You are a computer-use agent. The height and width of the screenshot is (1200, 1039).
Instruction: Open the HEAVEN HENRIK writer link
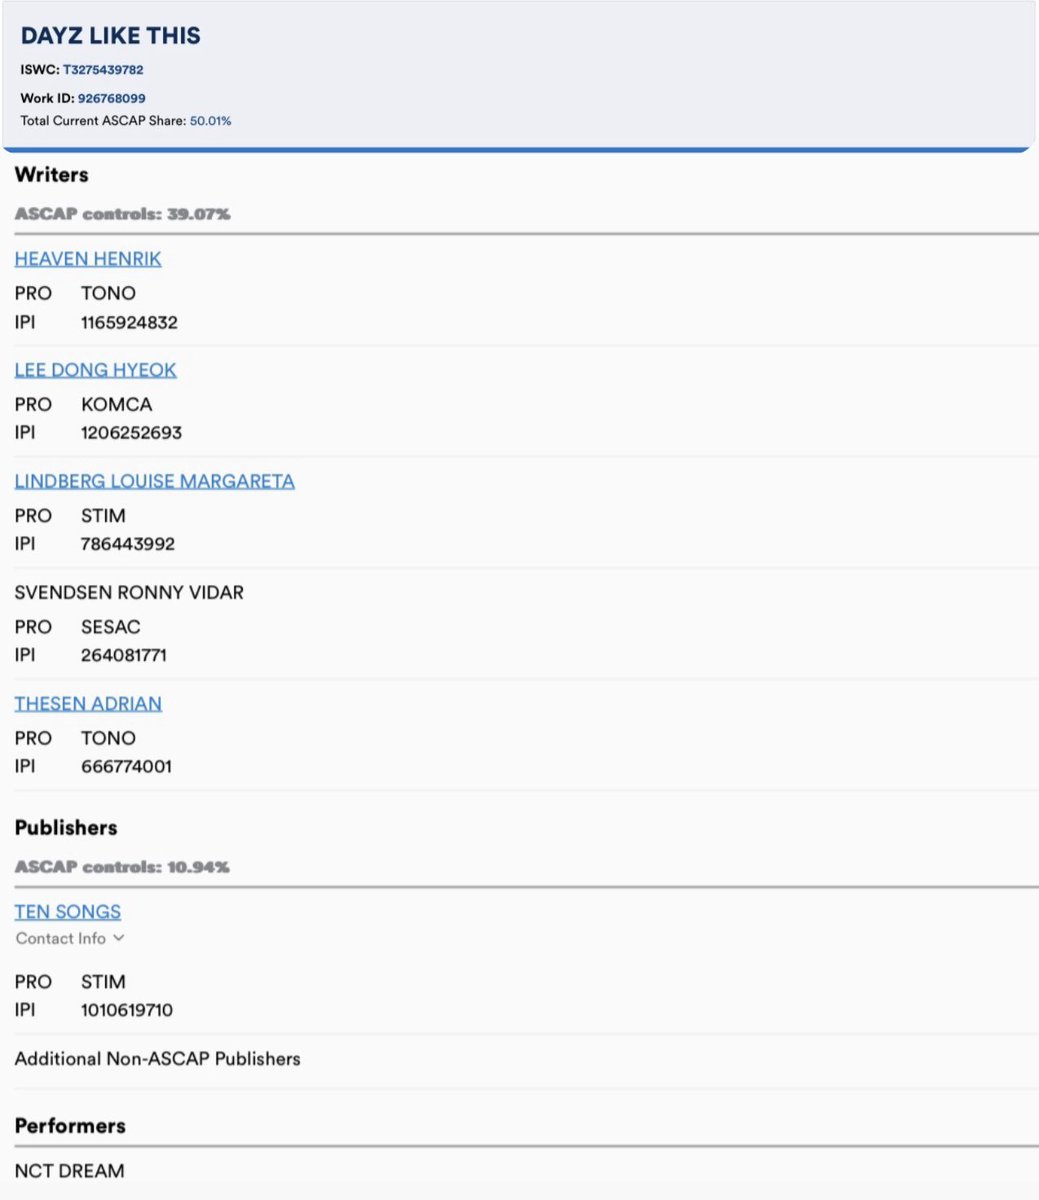click(88, 259)
